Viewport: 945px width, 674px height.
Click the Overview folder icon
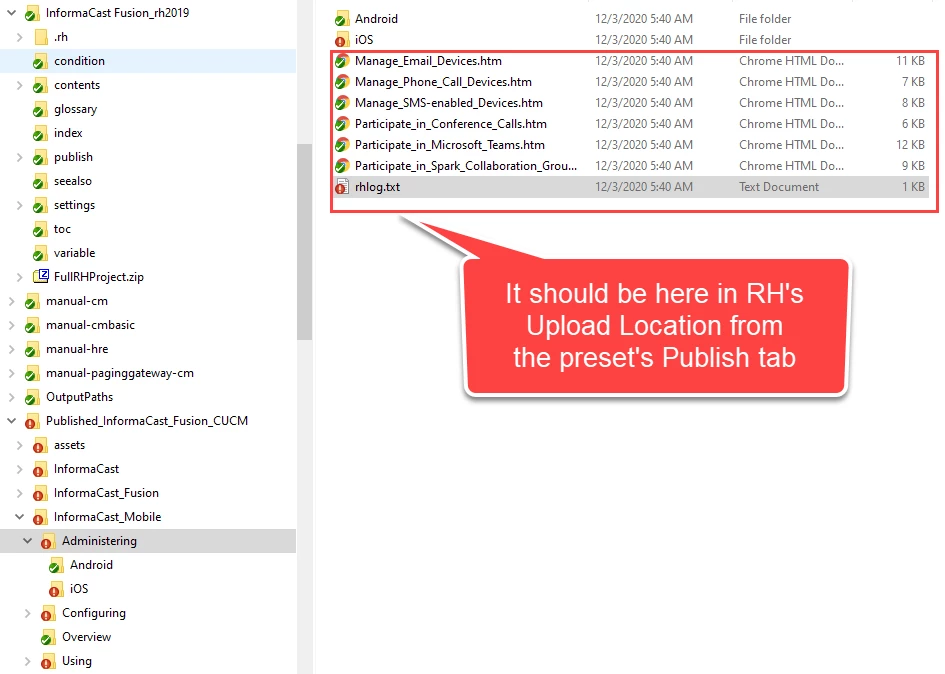tap(48, 637)
